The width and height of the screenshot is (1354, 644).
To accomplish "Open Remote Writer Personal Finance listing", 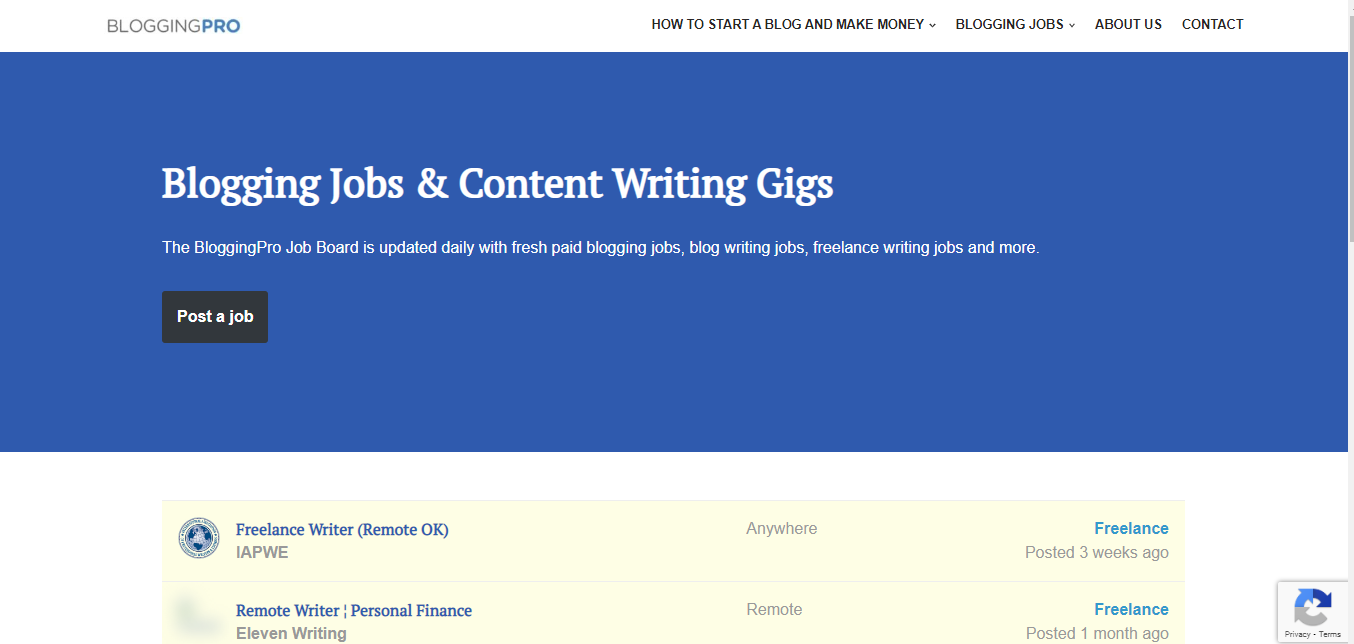I will coord(354,611).
